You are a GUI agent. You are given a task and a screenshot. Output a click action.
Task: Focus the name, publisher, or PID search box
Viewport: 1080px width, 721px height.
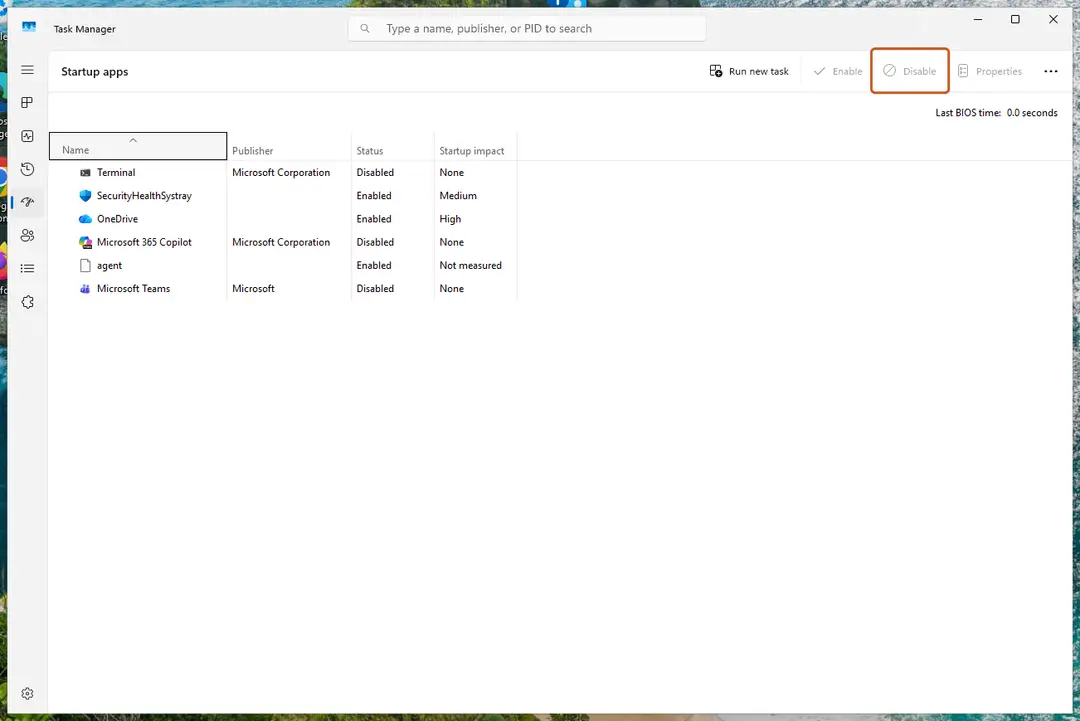click(x=527, y=28)
